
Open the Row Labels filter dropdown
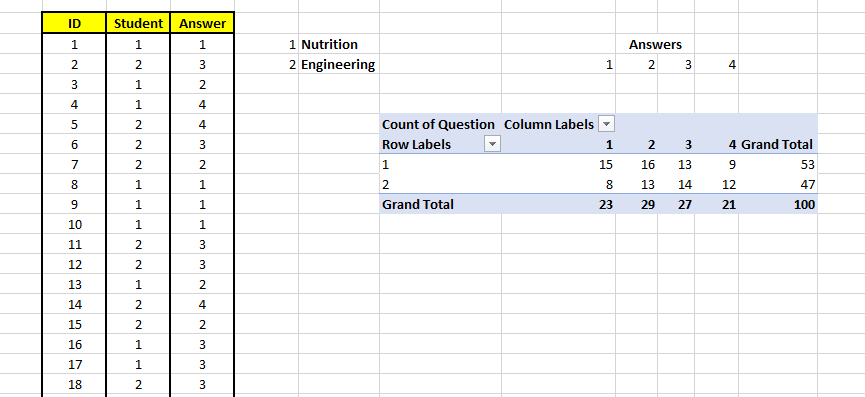[492, 144]
